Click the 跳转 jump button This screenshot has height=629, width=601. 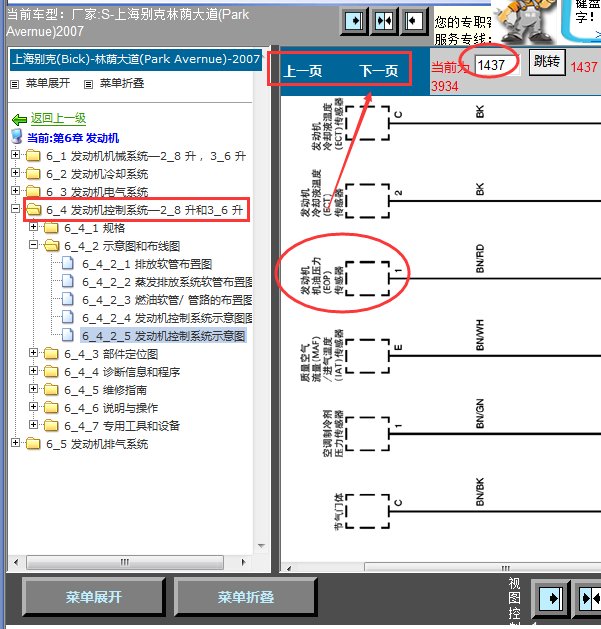547,62
